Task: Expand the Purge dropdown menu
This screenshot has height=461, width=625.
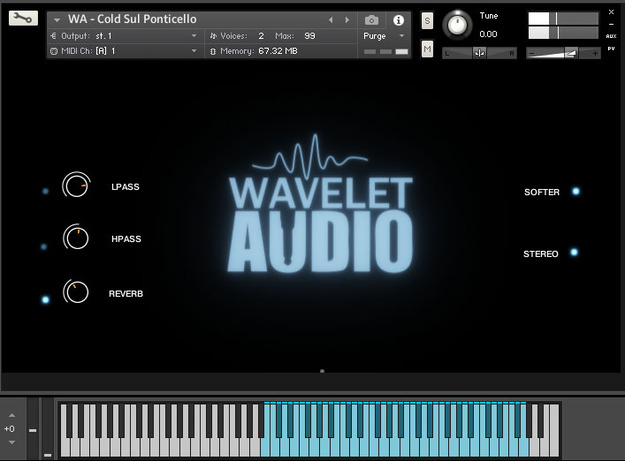Action: coord(383,36)
